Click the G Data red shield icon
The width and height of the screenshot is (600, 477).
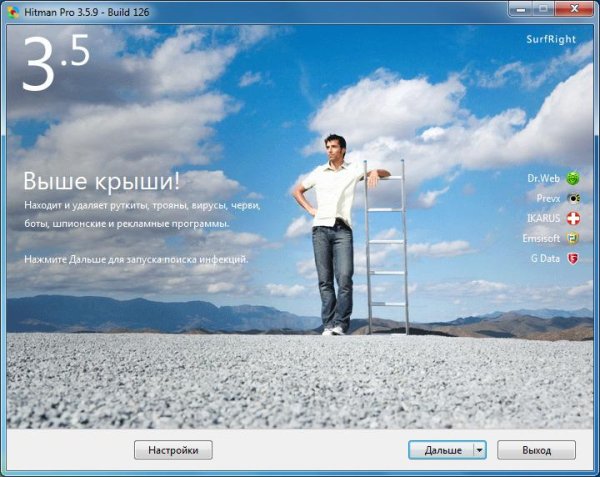[573, 259]
